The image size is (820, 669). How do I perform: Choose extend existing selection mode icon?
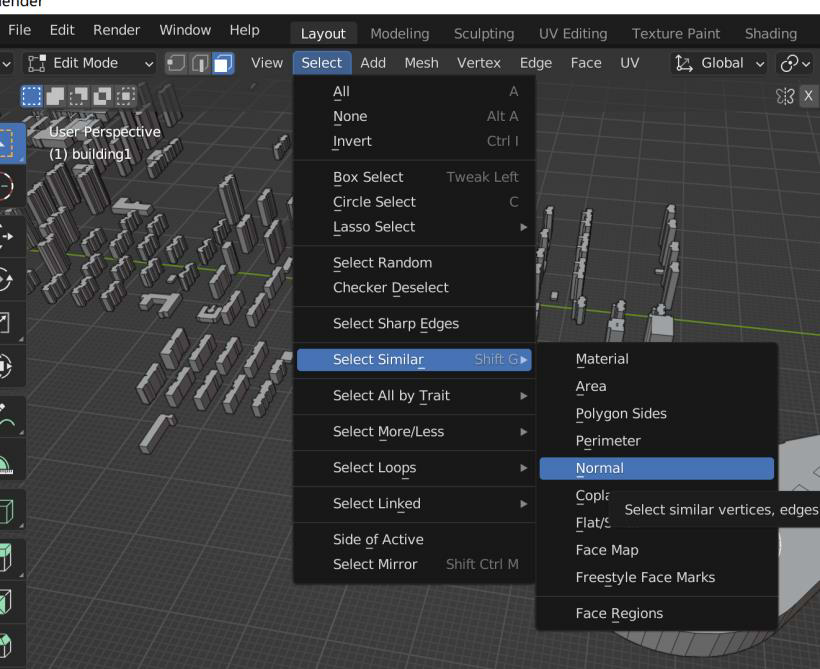tap(55, 96)
